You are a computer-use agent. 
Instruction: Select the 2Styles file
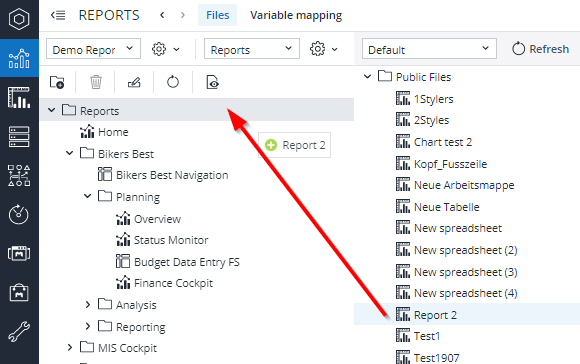point(431,120)
